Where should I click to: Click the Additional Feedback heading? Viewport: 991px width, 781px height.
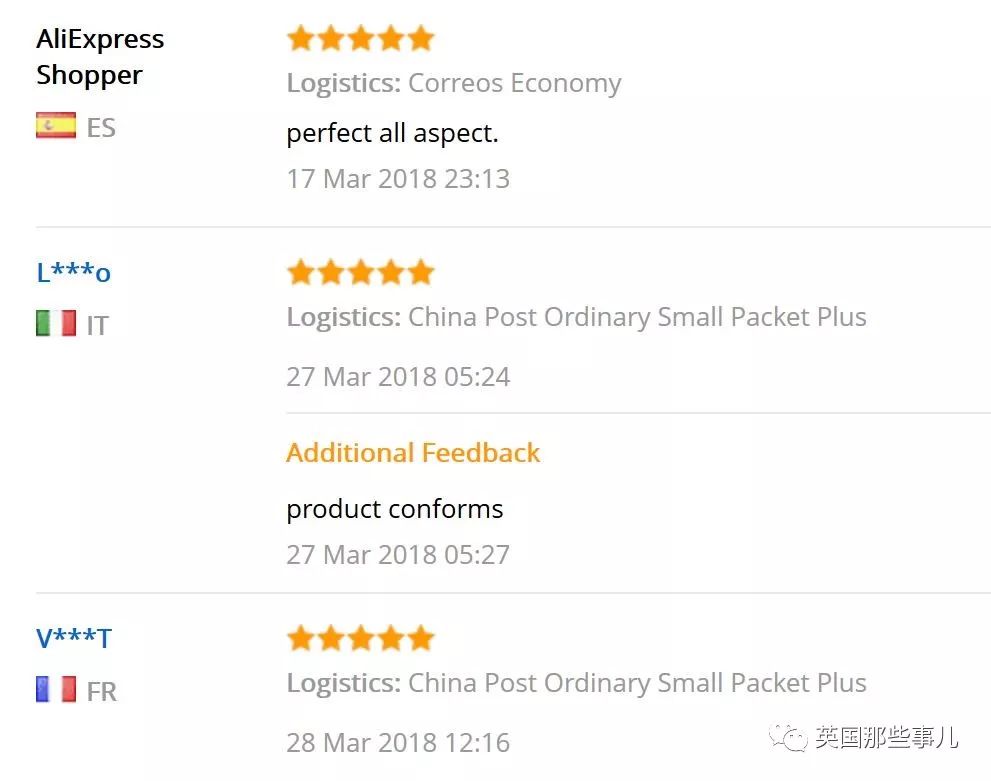pos(413,452)
